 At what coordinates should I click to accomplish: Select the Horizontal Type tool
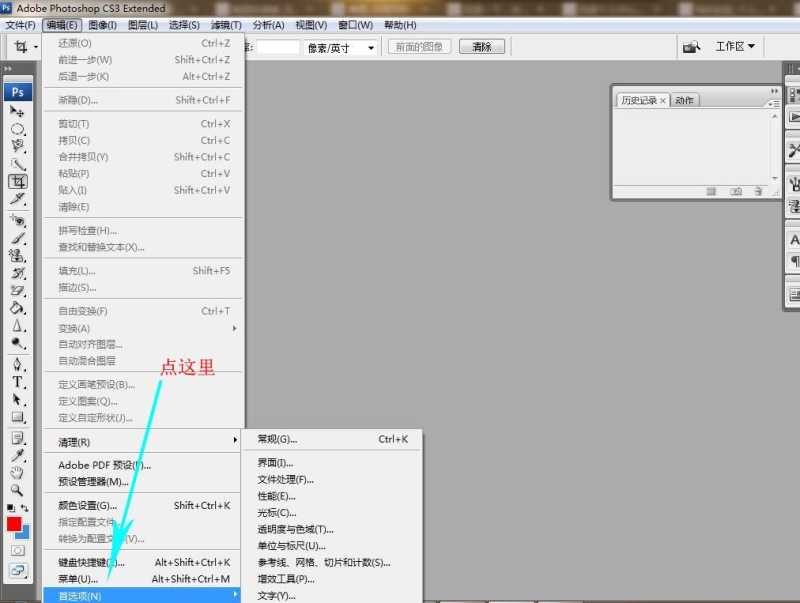15,379
